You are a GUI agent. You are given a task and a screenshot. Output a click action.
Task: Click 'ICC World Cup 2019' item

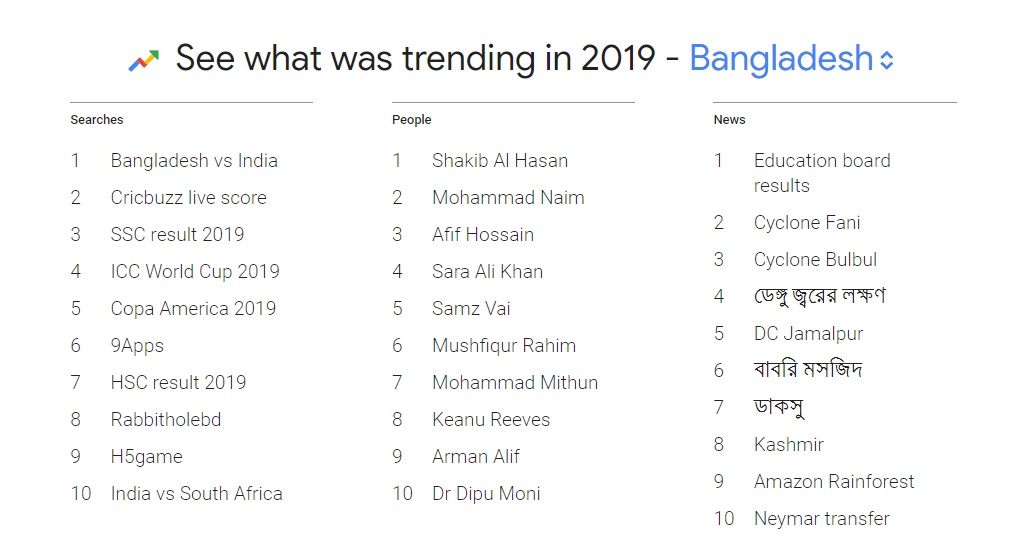click(195, 272)
